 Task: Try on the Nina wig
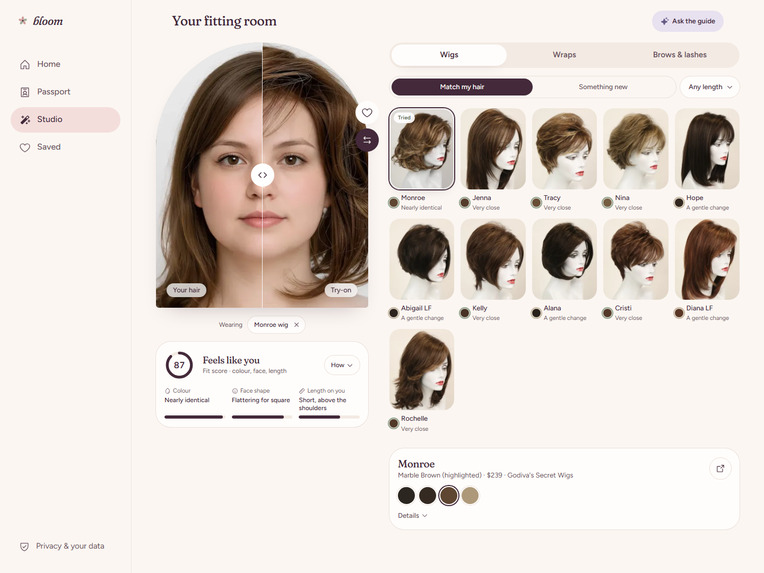coord(635,149)
